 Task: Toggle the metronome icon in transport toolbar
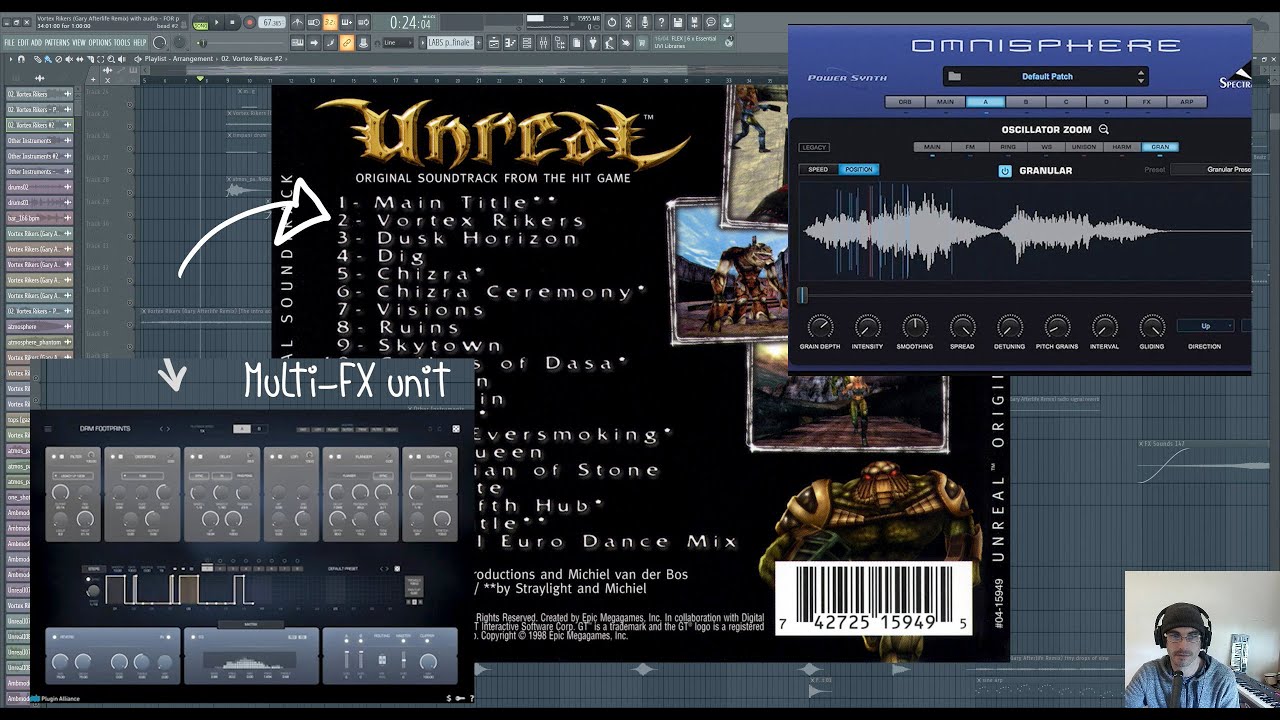pos(297,22)
